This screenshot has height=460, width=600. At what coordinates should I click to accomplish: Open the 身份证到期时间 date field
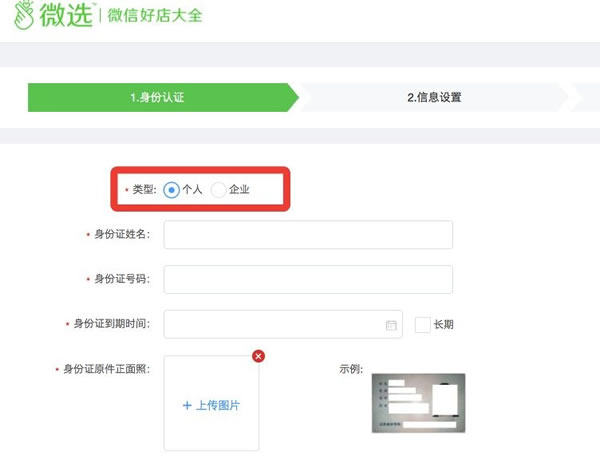click(283, 324)
